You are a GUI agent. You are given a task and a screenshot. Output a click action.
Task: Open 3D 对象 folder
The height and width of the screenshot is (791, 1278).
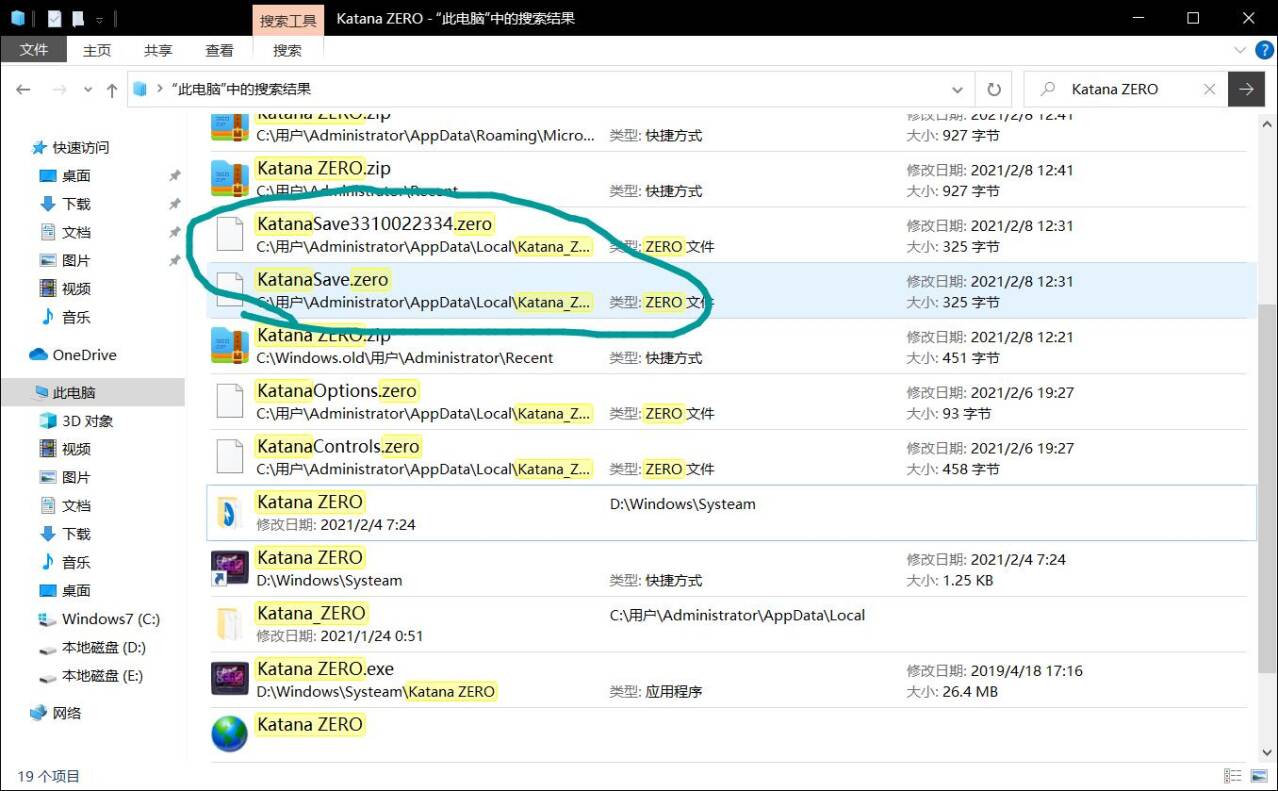point(88,421)
